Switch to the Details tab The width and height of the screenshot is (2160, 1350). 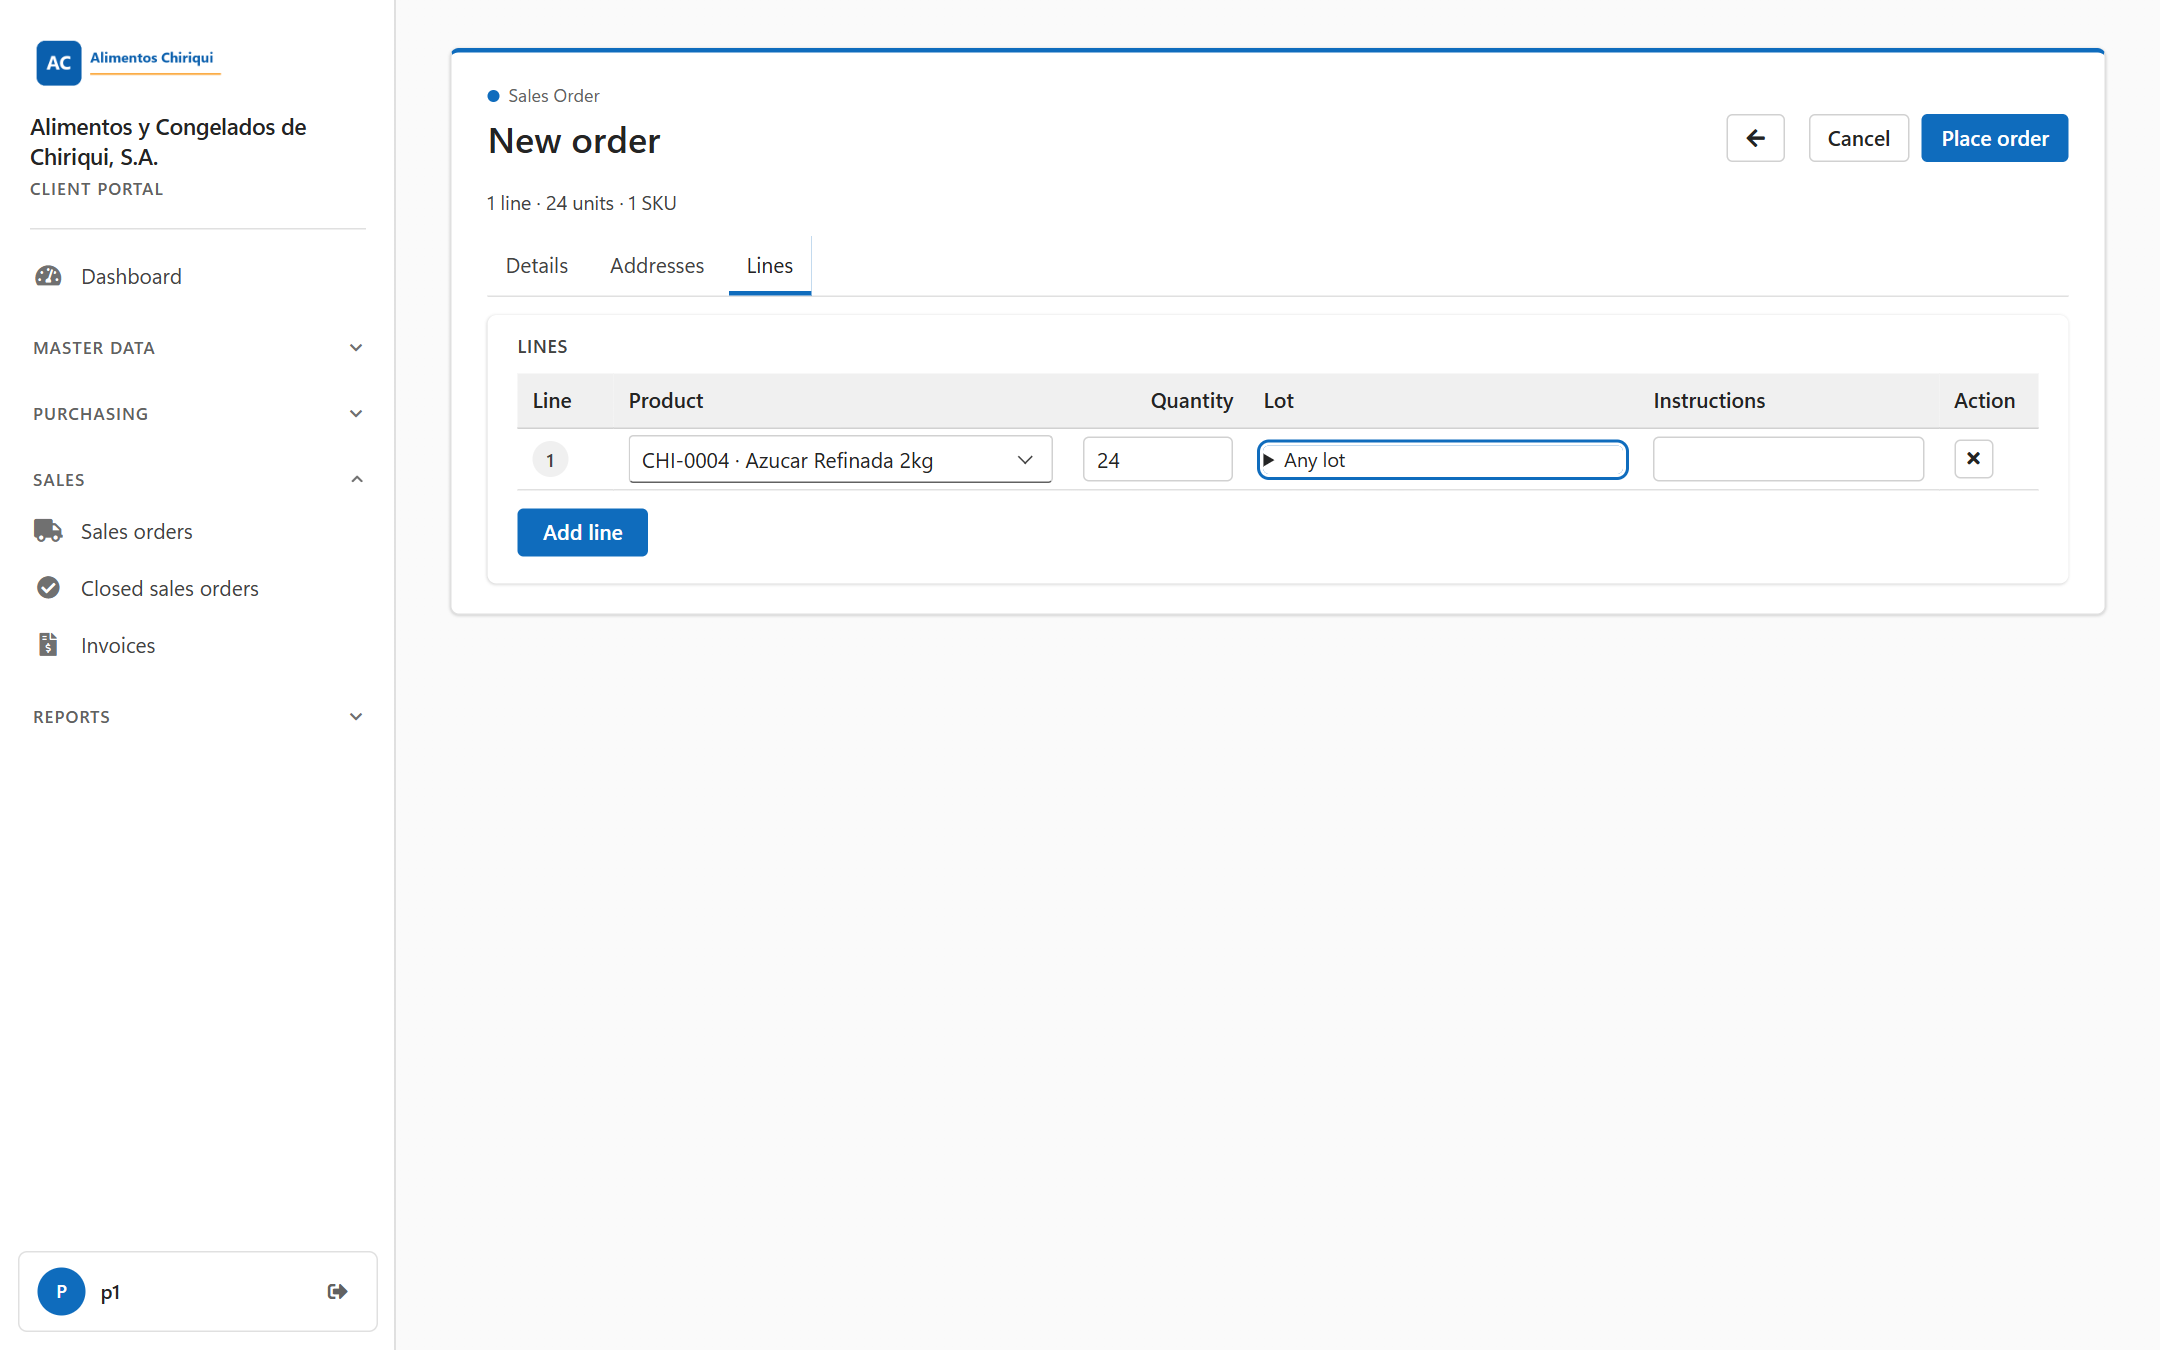click(x=537, y=266)
